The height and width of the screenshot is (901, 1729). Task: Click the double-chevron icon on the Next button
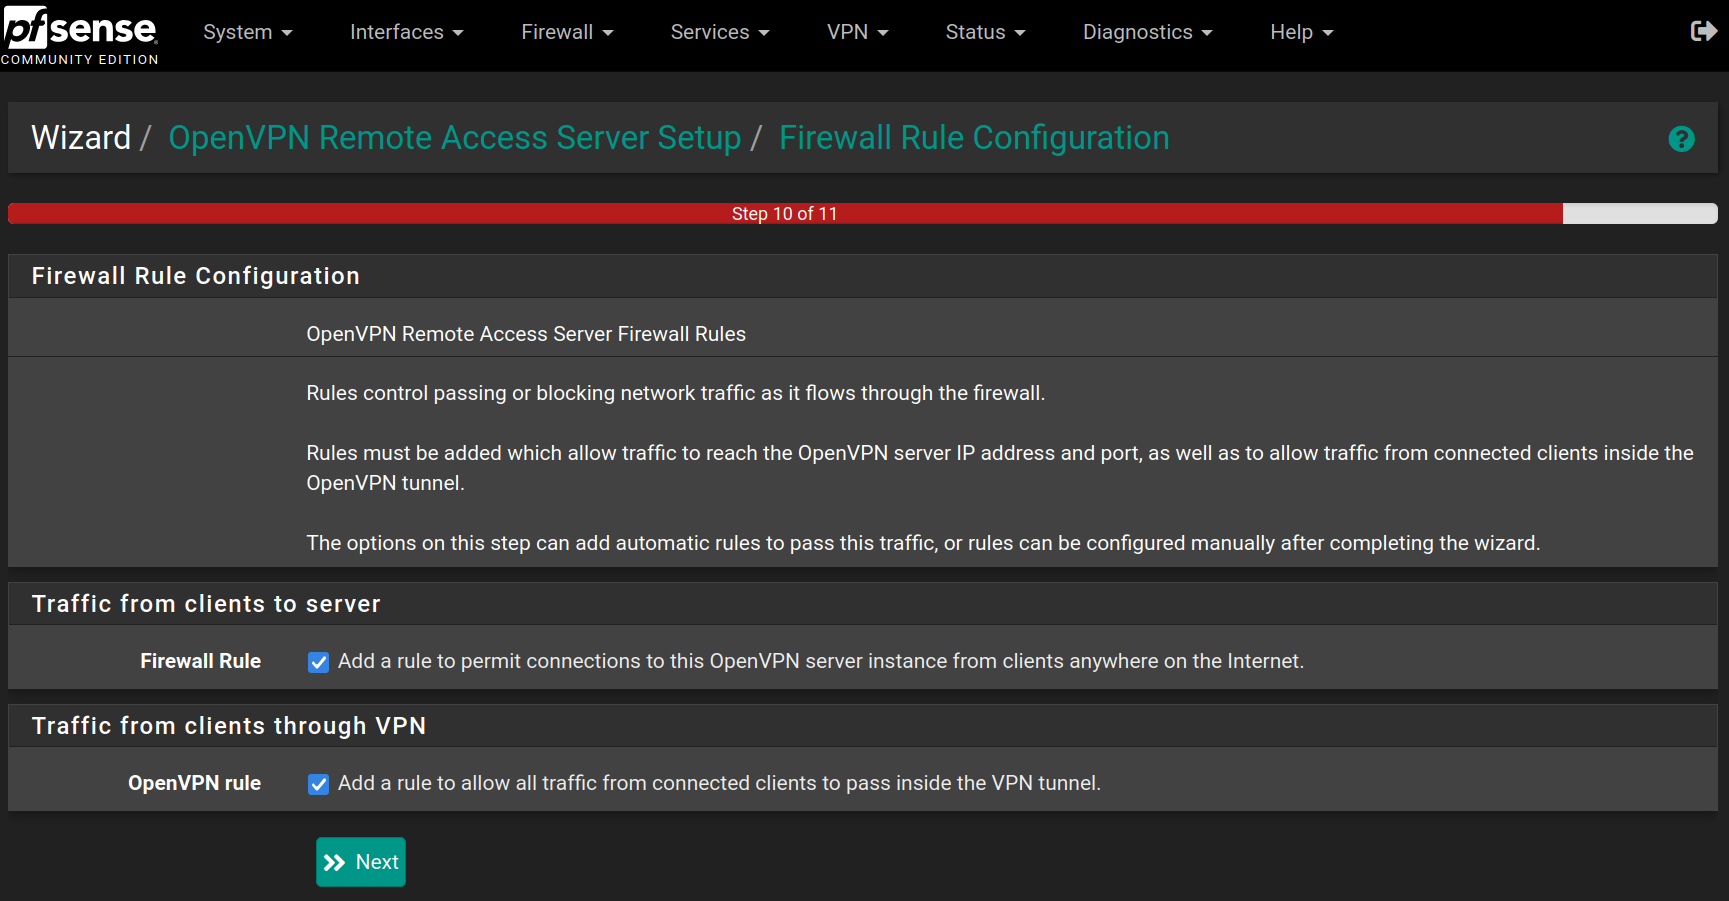click(x=334, y=863)
